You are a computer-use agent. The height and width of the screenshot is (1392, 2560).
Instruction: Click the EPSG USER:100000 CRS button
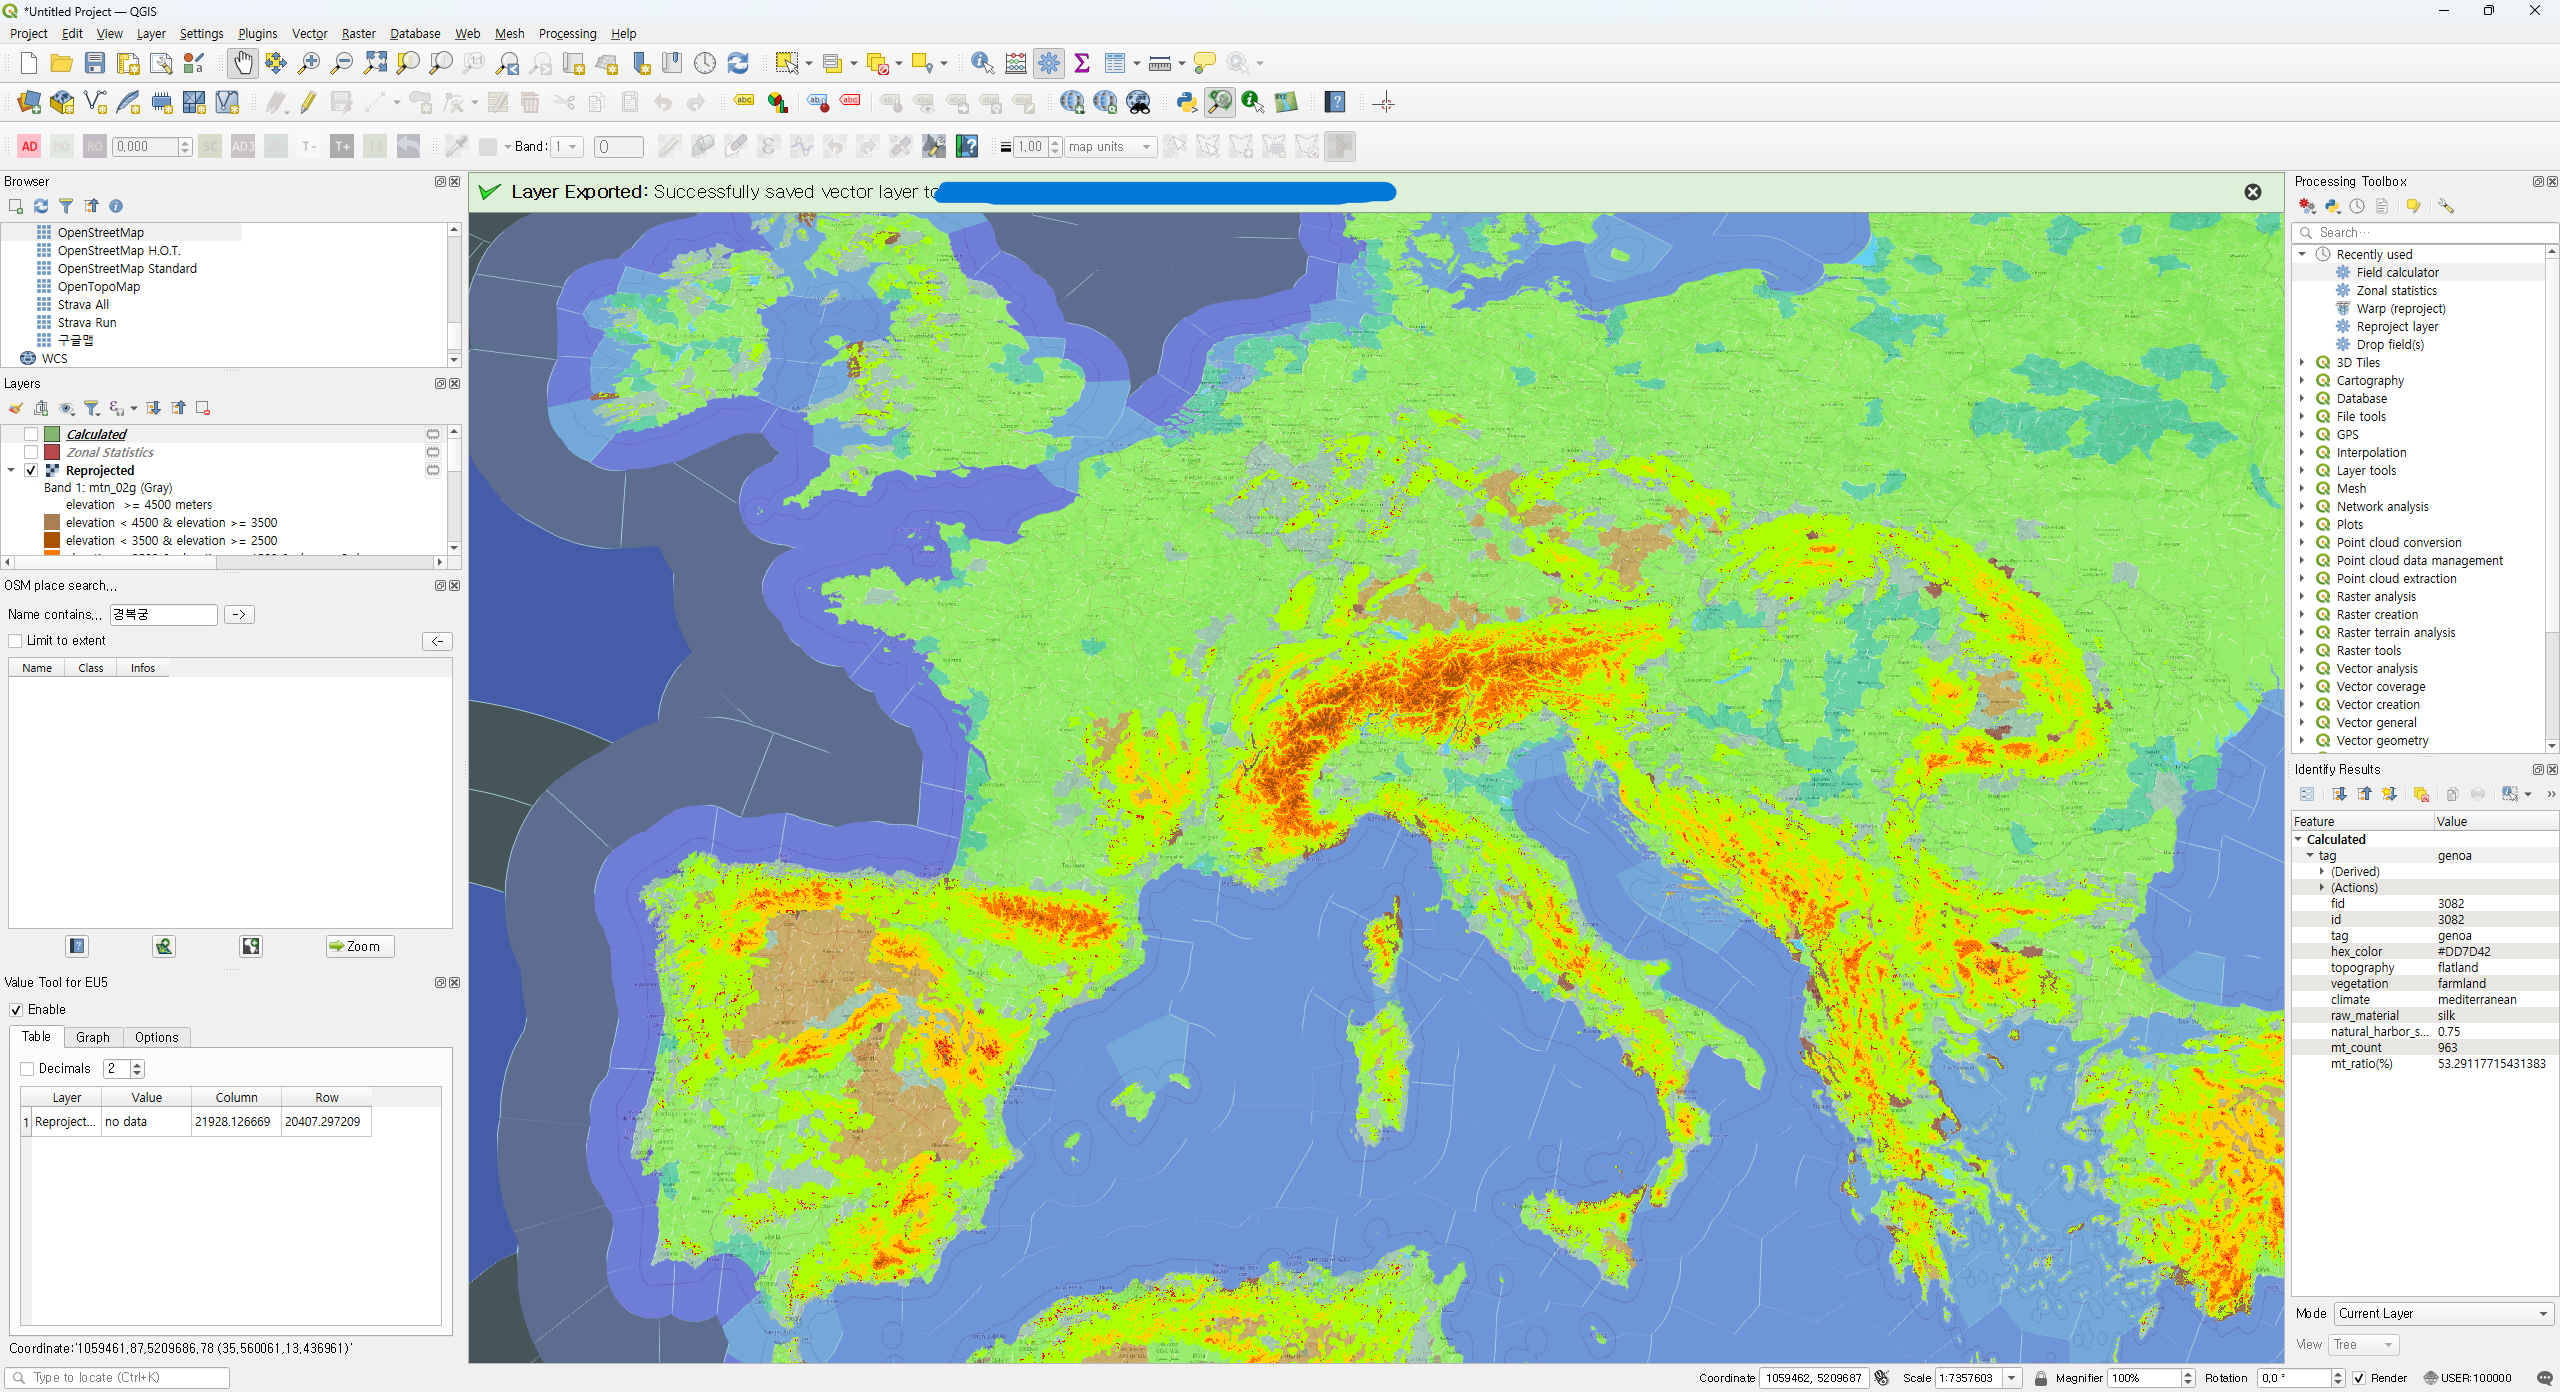point(2468,1378)
